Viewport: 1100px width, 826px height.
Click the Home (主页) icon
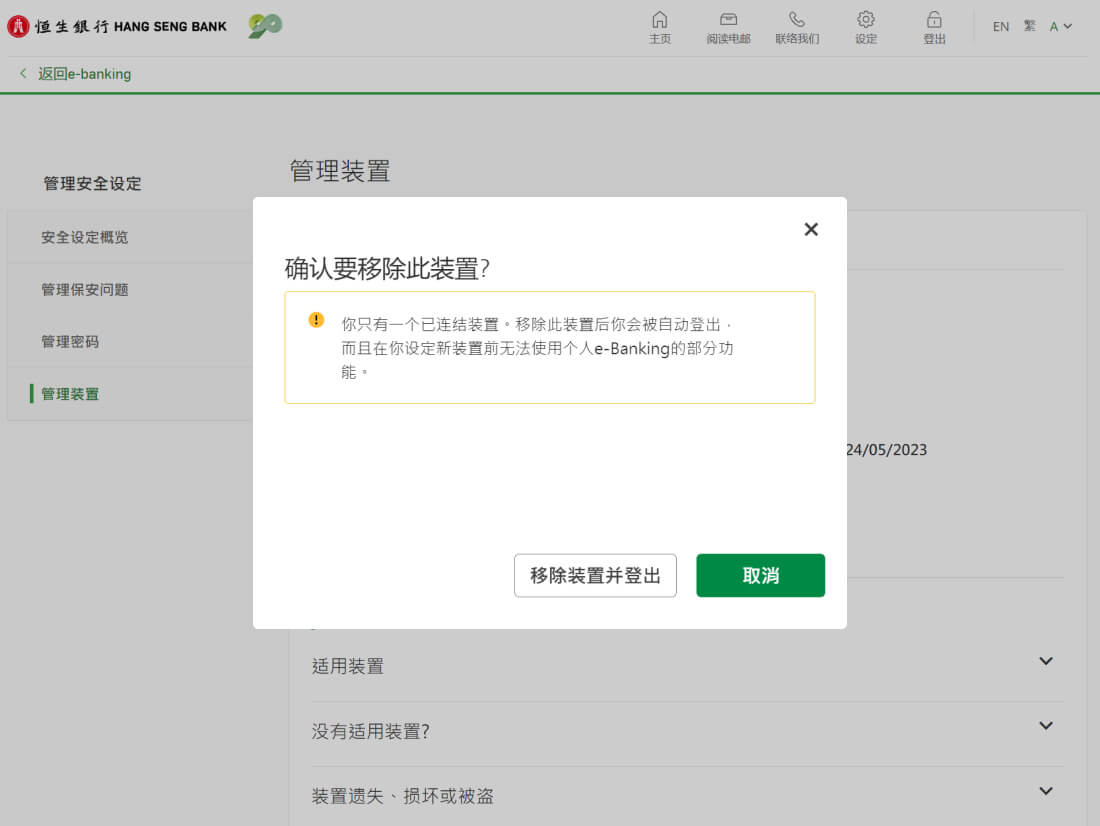(x=659, y=20)
